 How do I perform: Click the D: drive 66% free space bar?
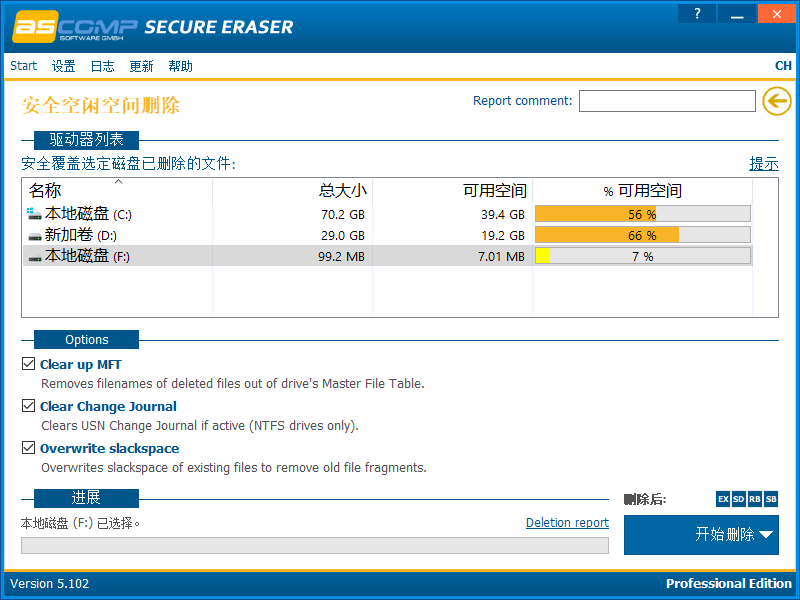(x=642, y=235)
